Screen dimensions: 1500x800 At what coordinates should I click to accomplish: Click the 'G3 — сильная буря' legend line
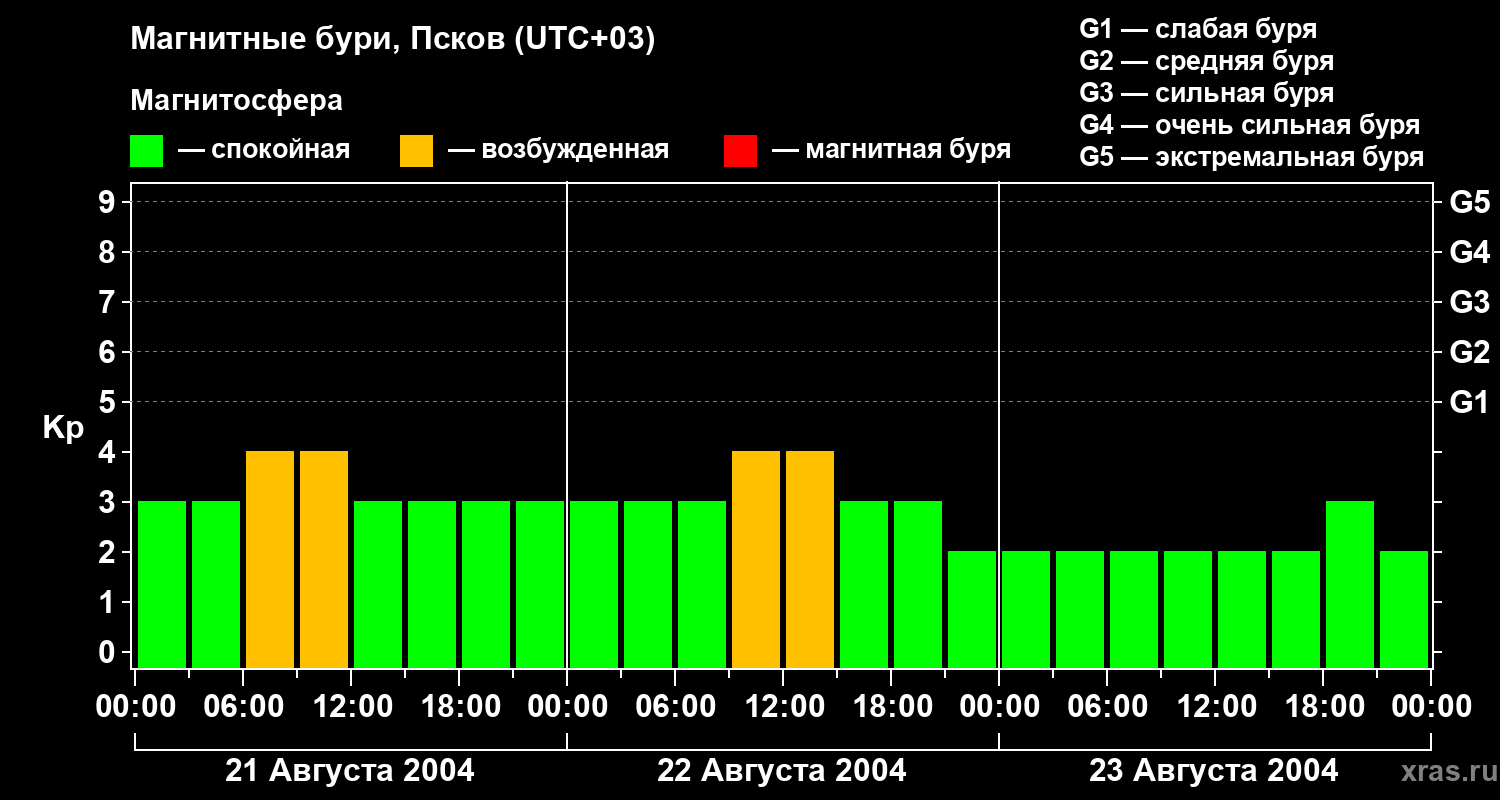coord(1206,93)
